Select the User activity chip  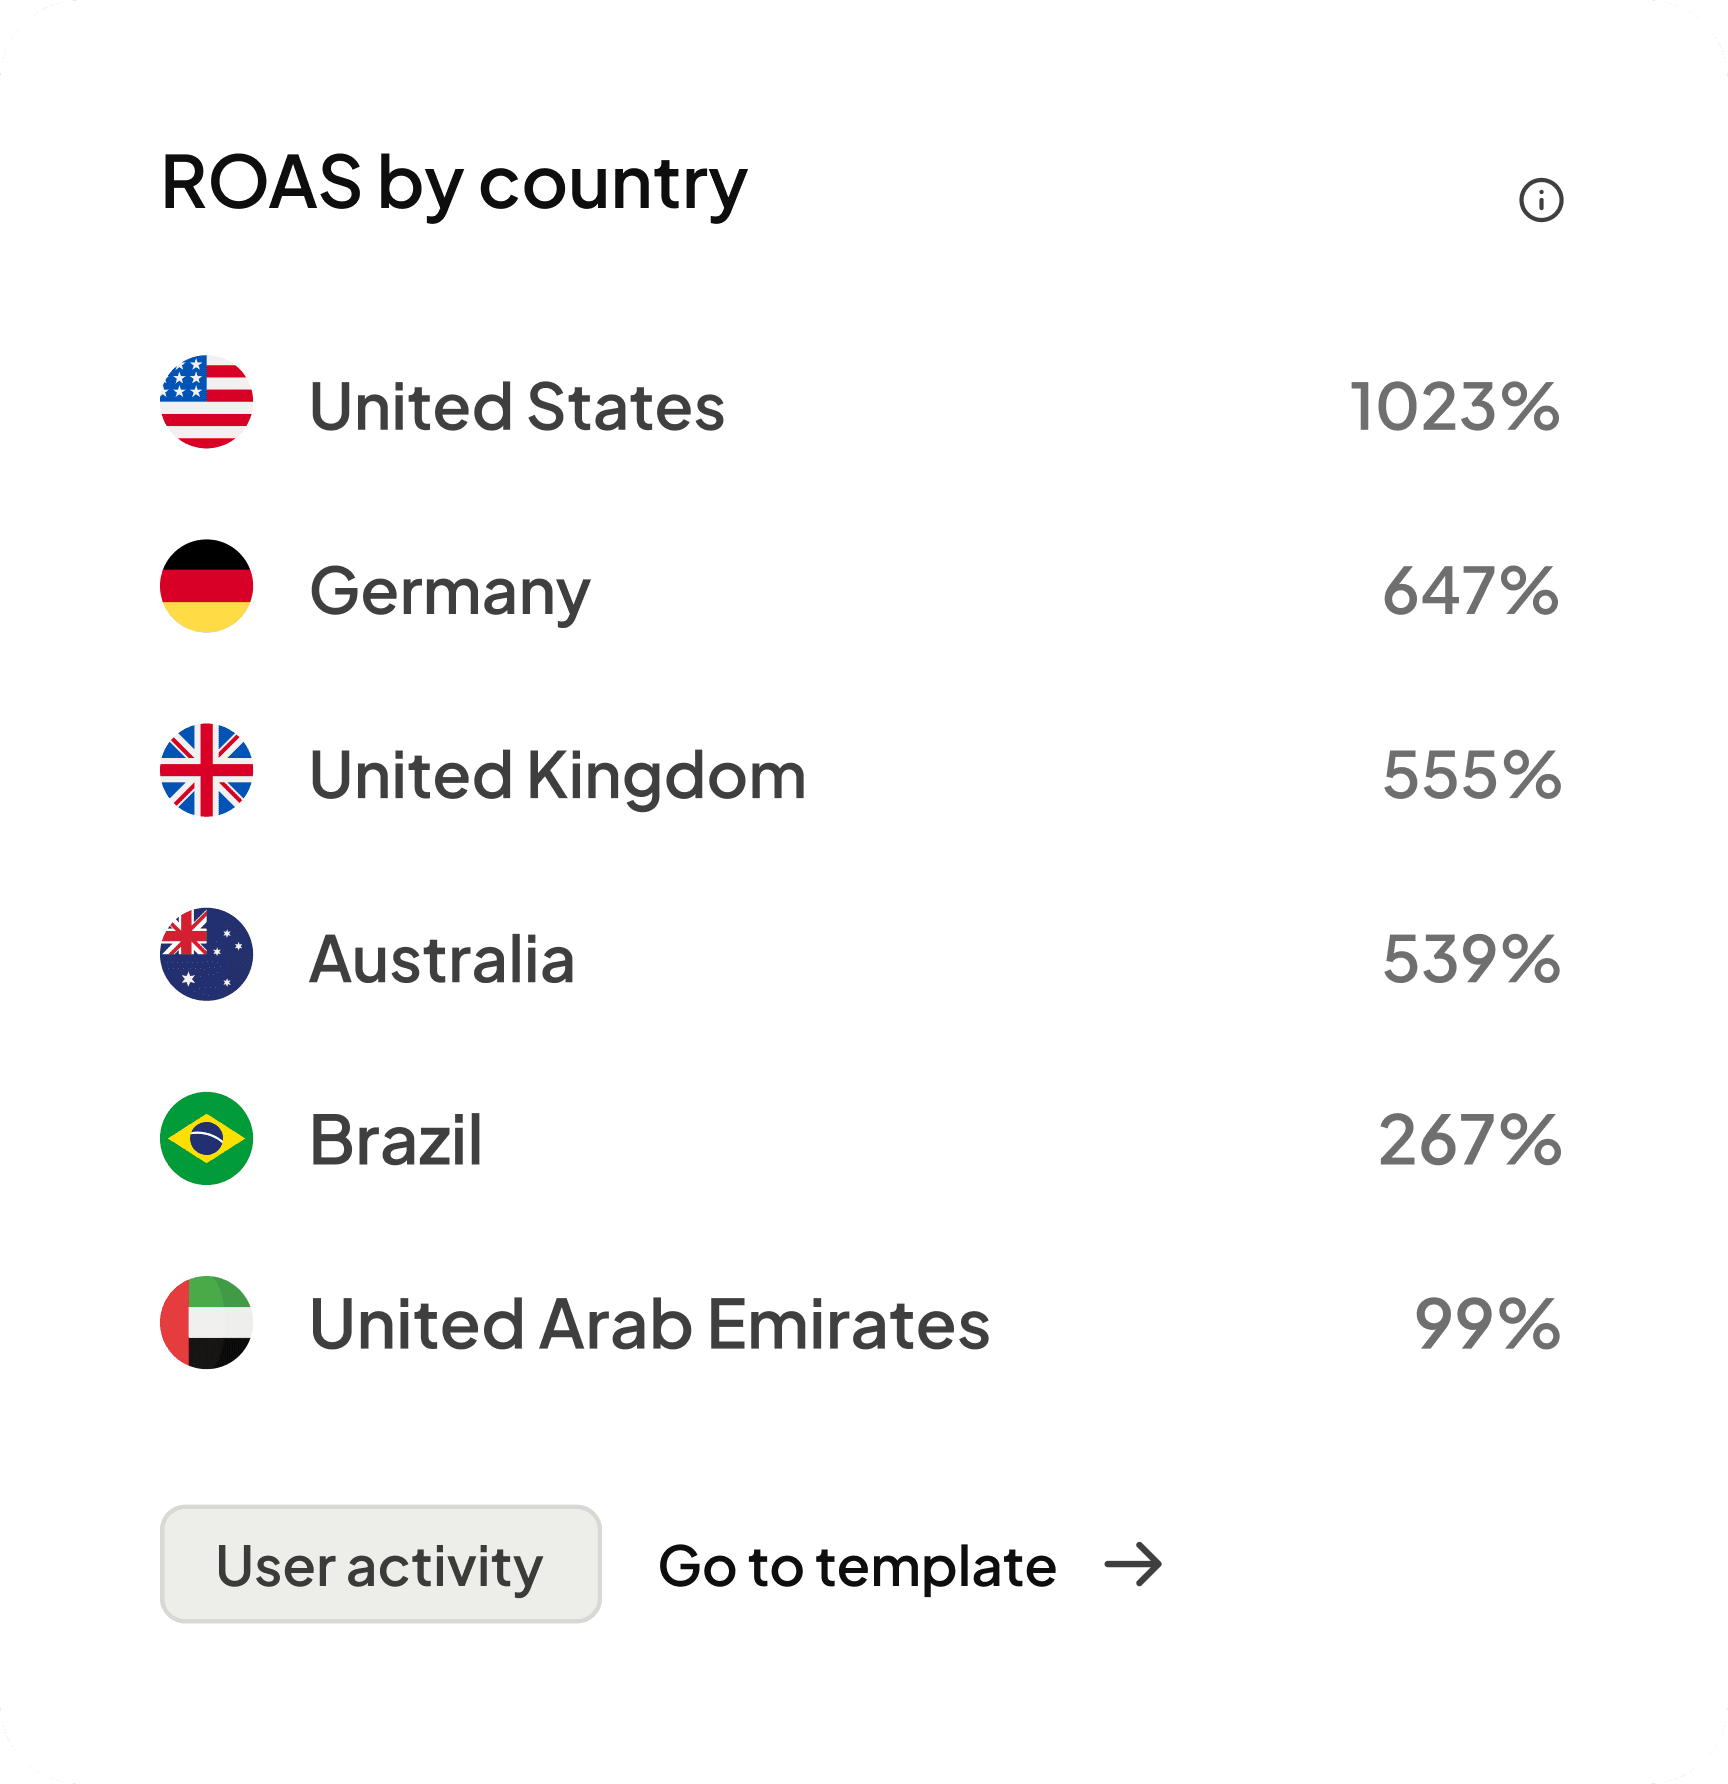pyautogui.click(x=380, y=1565)
